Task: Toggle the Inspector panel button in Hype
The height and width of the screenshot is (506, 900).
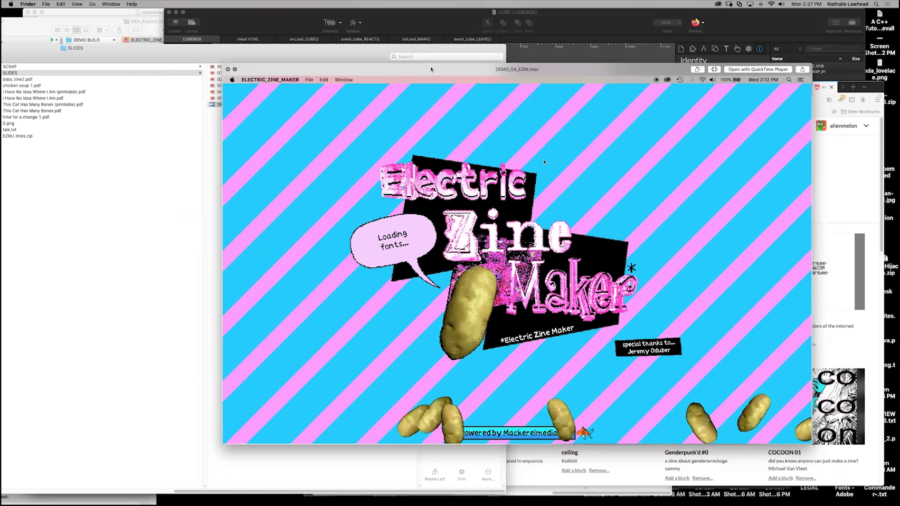Action: [835, 24]
